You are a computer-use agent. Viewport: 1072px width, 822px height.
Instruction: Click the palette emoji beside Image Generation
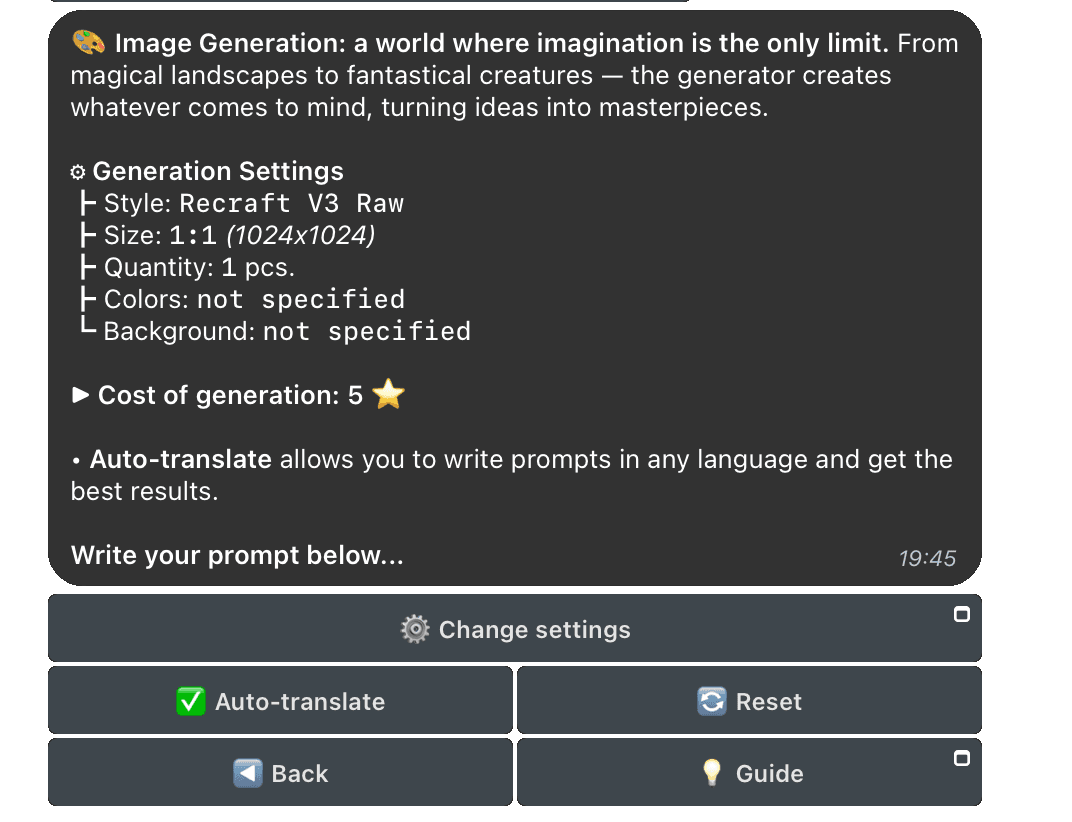coord(88,43)
